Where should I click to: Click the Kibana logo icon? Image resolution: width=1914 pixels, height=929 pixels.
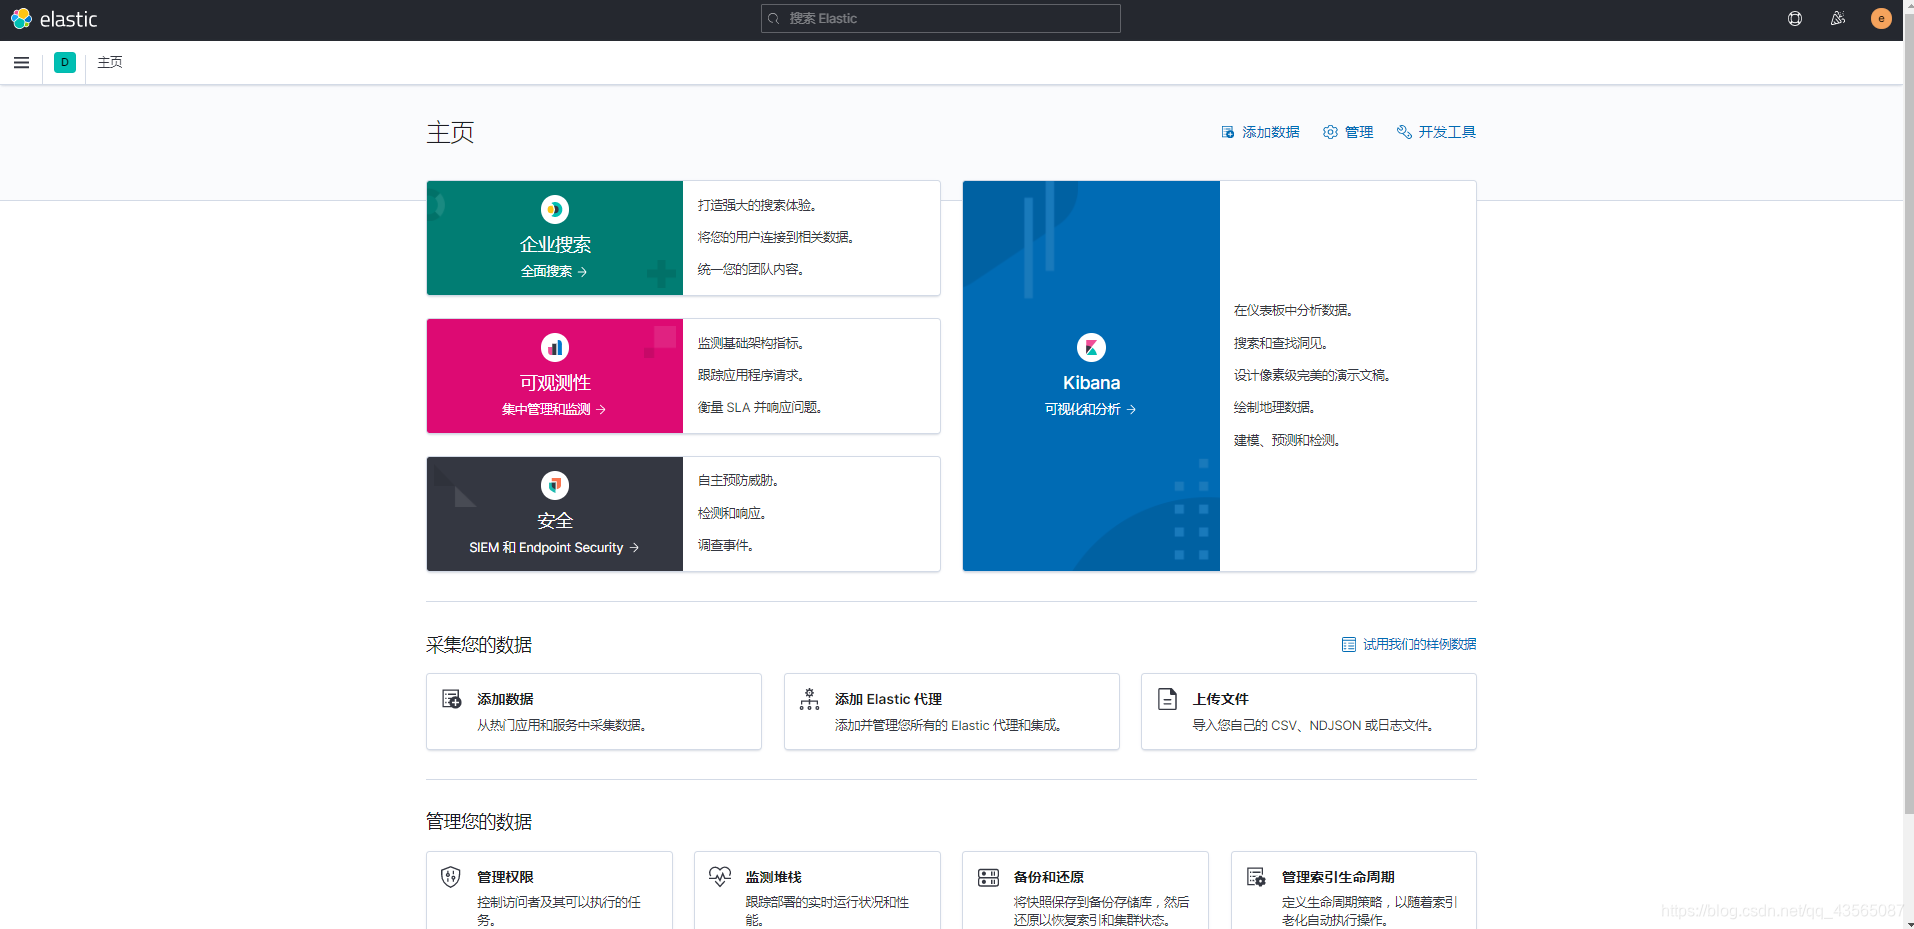click(1091, 347)
